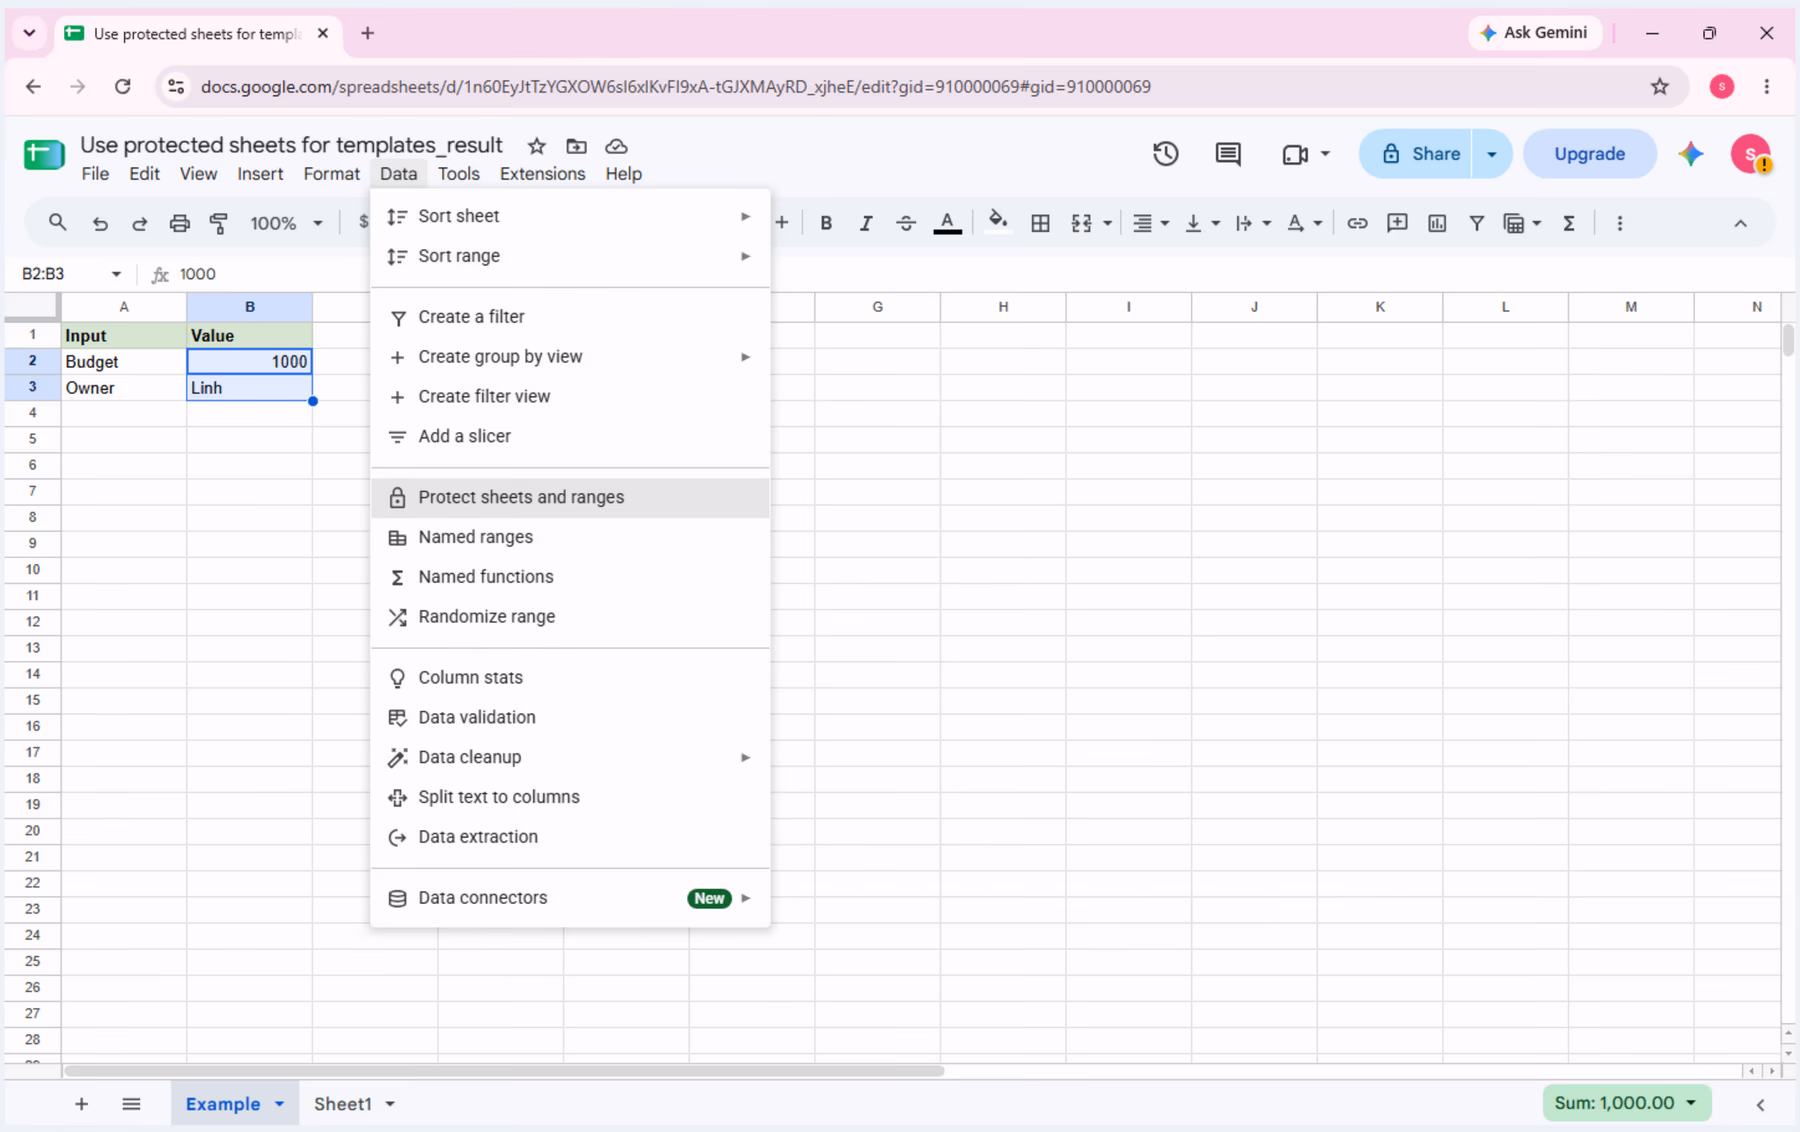This screenshot has width=1800, height=1132.
Task: Open the functions sigma icon
Action: 1569,223
